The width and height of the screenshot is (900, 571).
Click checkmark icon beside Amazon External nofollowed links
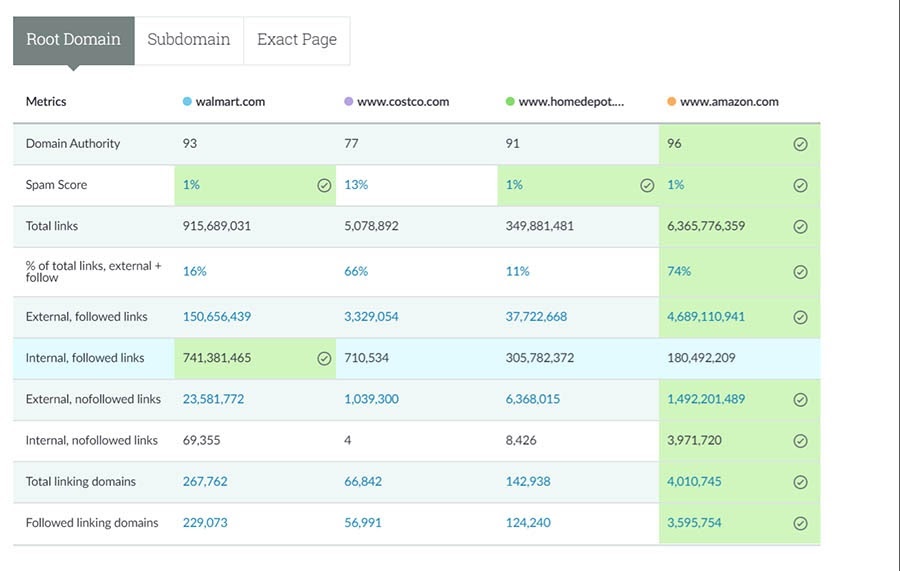[x=800, y=400]
